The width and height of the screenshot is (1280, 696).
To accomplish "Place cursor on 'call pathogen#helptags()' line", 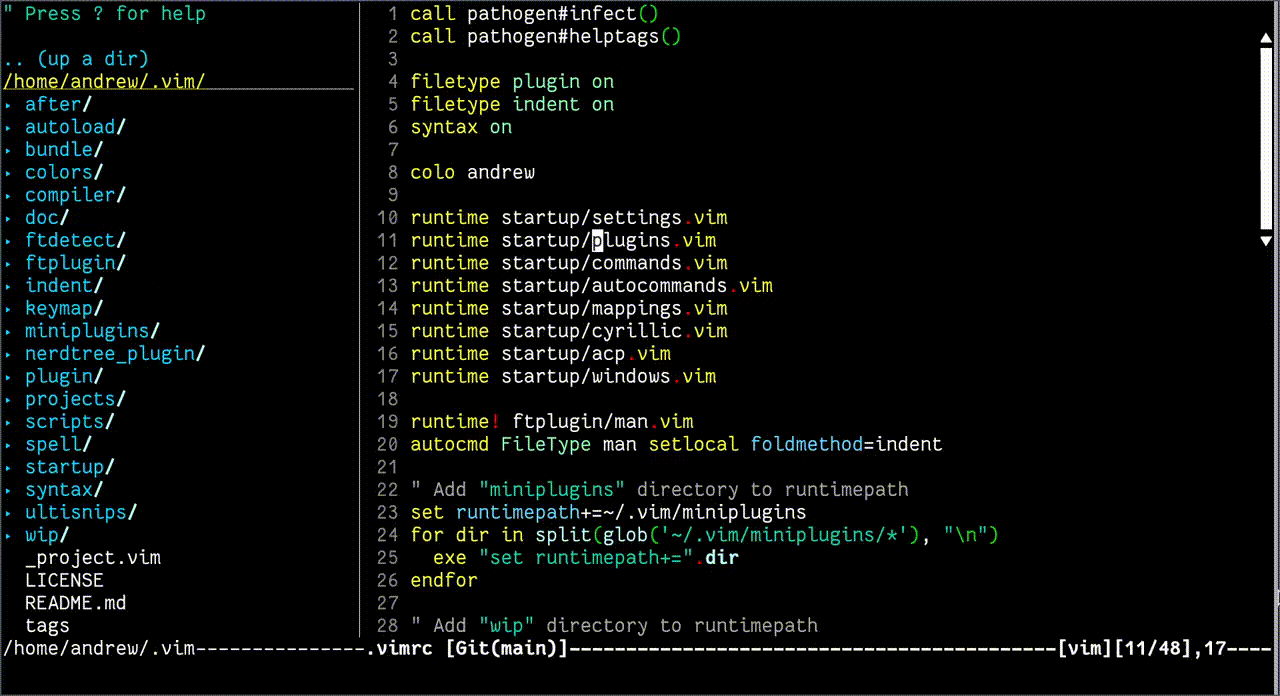I will coord(546,37).
